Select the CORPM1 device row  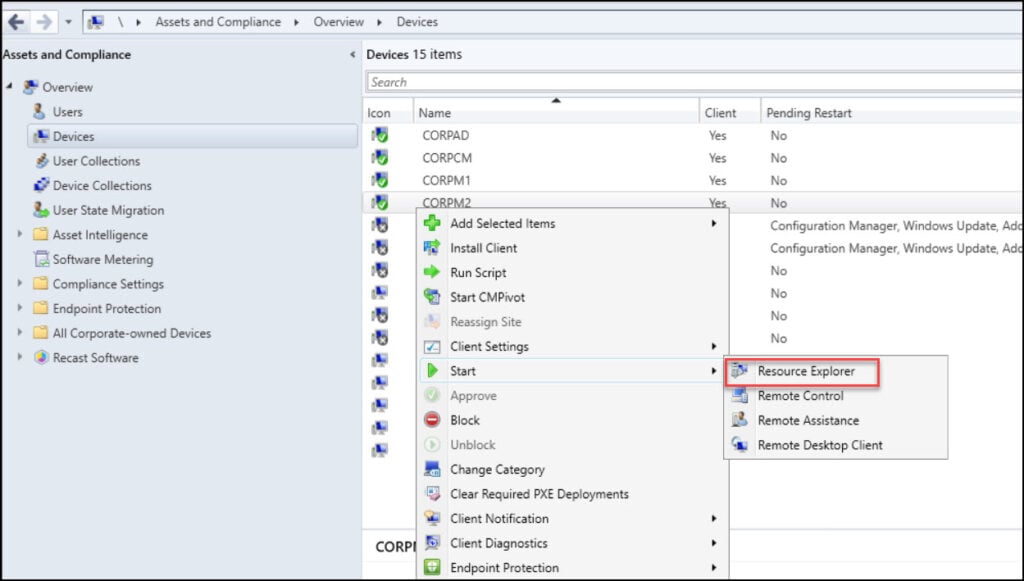tap(692, 181)
